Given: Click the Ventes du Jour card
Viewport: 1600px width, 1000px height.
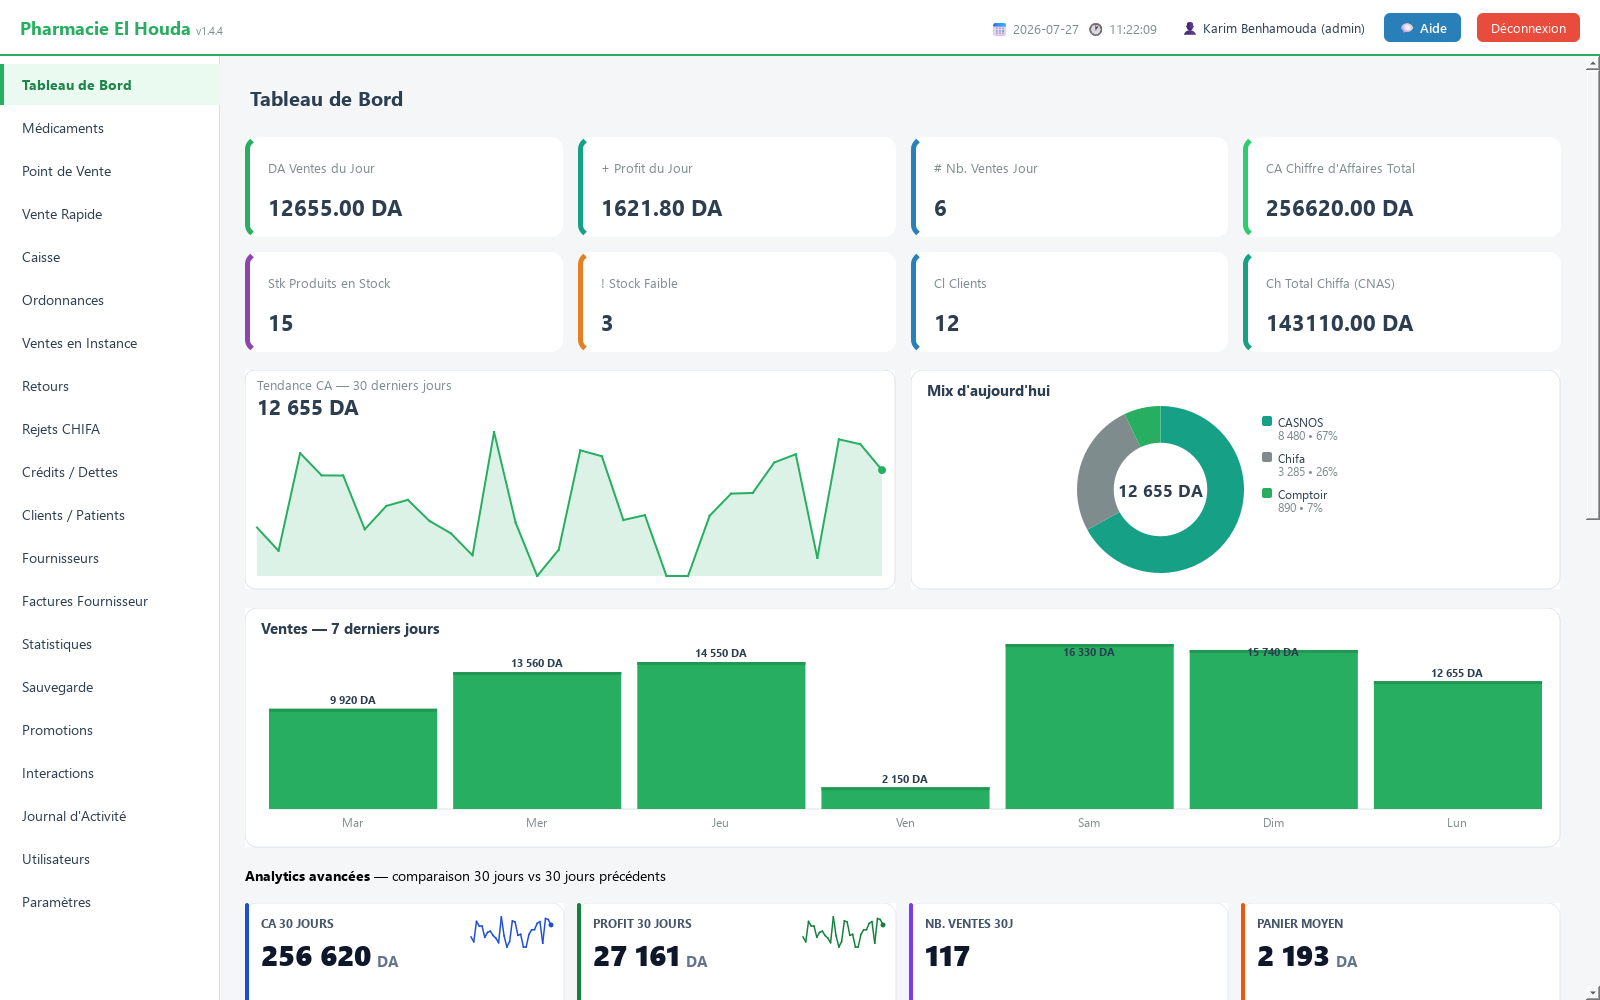Looking at the screenshot, I should pyautogui.click(x=404, y=187).
